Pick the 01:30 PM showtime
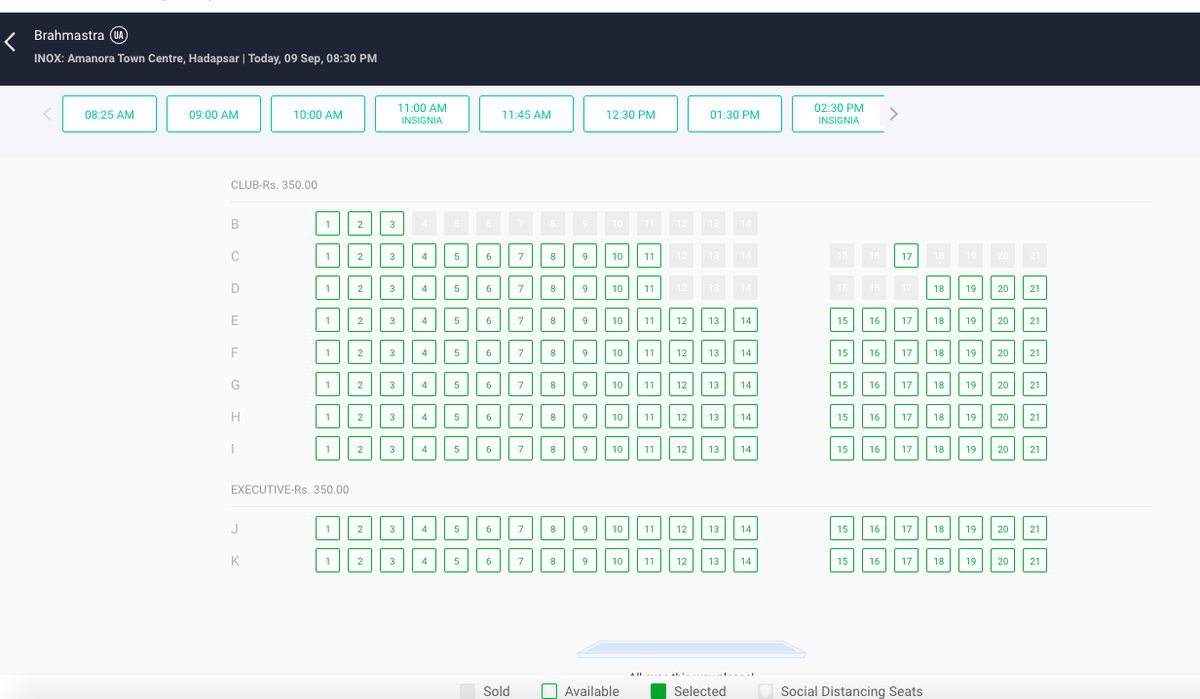The width and height of the screenshot is (1200, 699). (x=735, y=114)
